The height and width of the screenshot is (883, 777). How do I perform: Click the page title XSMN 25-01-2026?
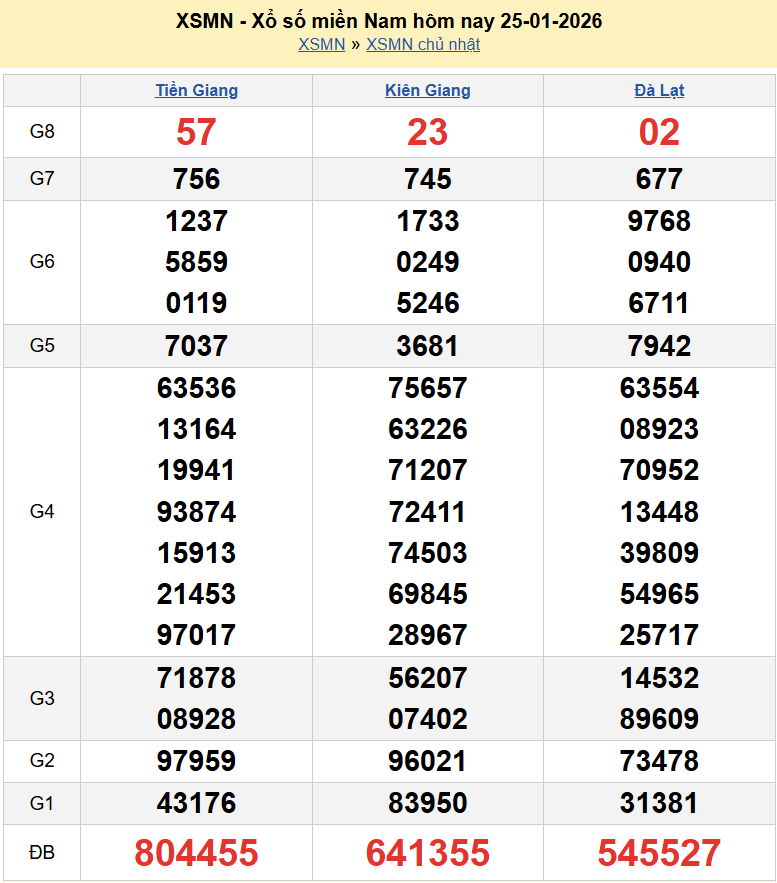[x=388, y=21]
